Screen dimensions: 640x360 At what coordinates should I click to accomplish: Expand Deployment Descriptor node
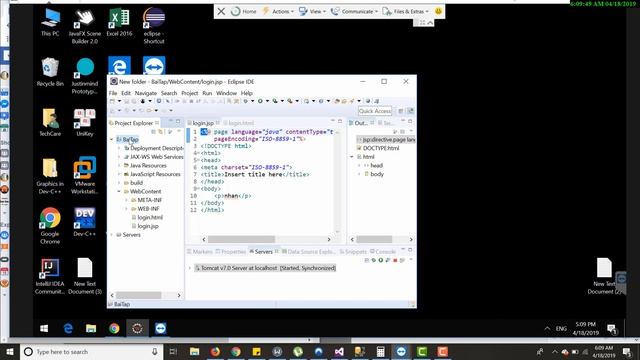point(119,148)
